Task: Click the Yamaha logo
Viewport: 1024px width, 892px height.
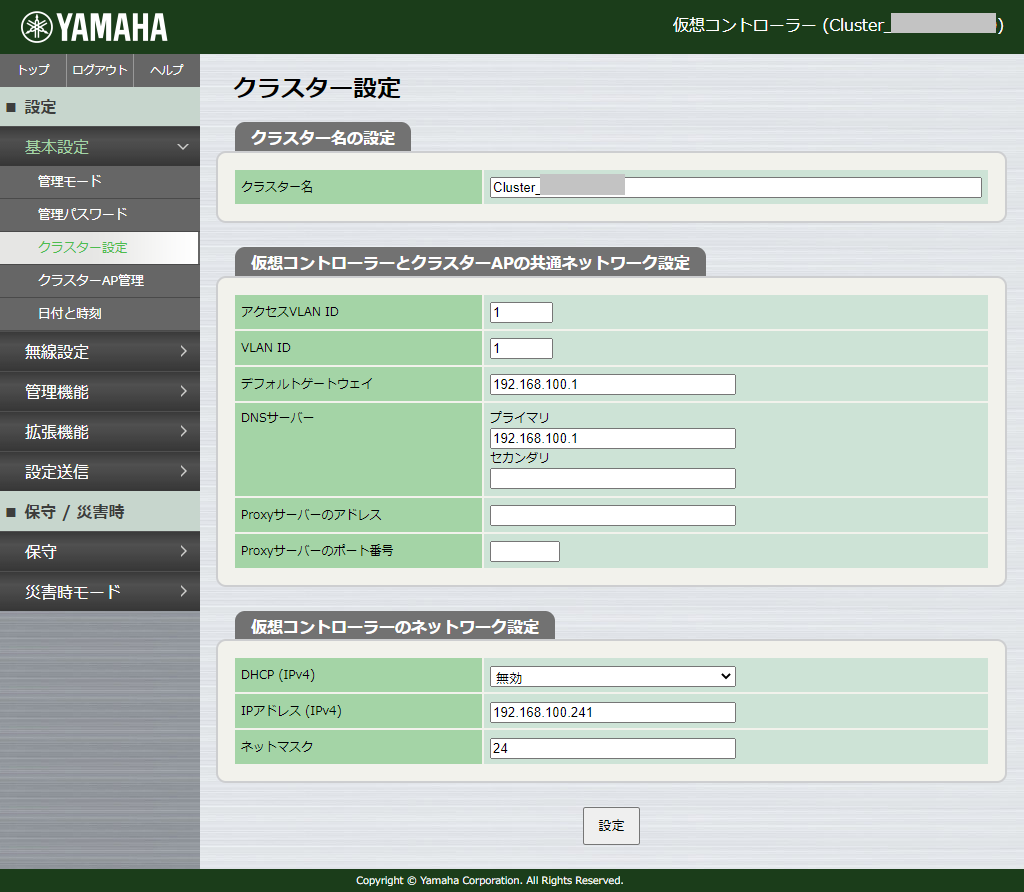Action: pos(90,27)
